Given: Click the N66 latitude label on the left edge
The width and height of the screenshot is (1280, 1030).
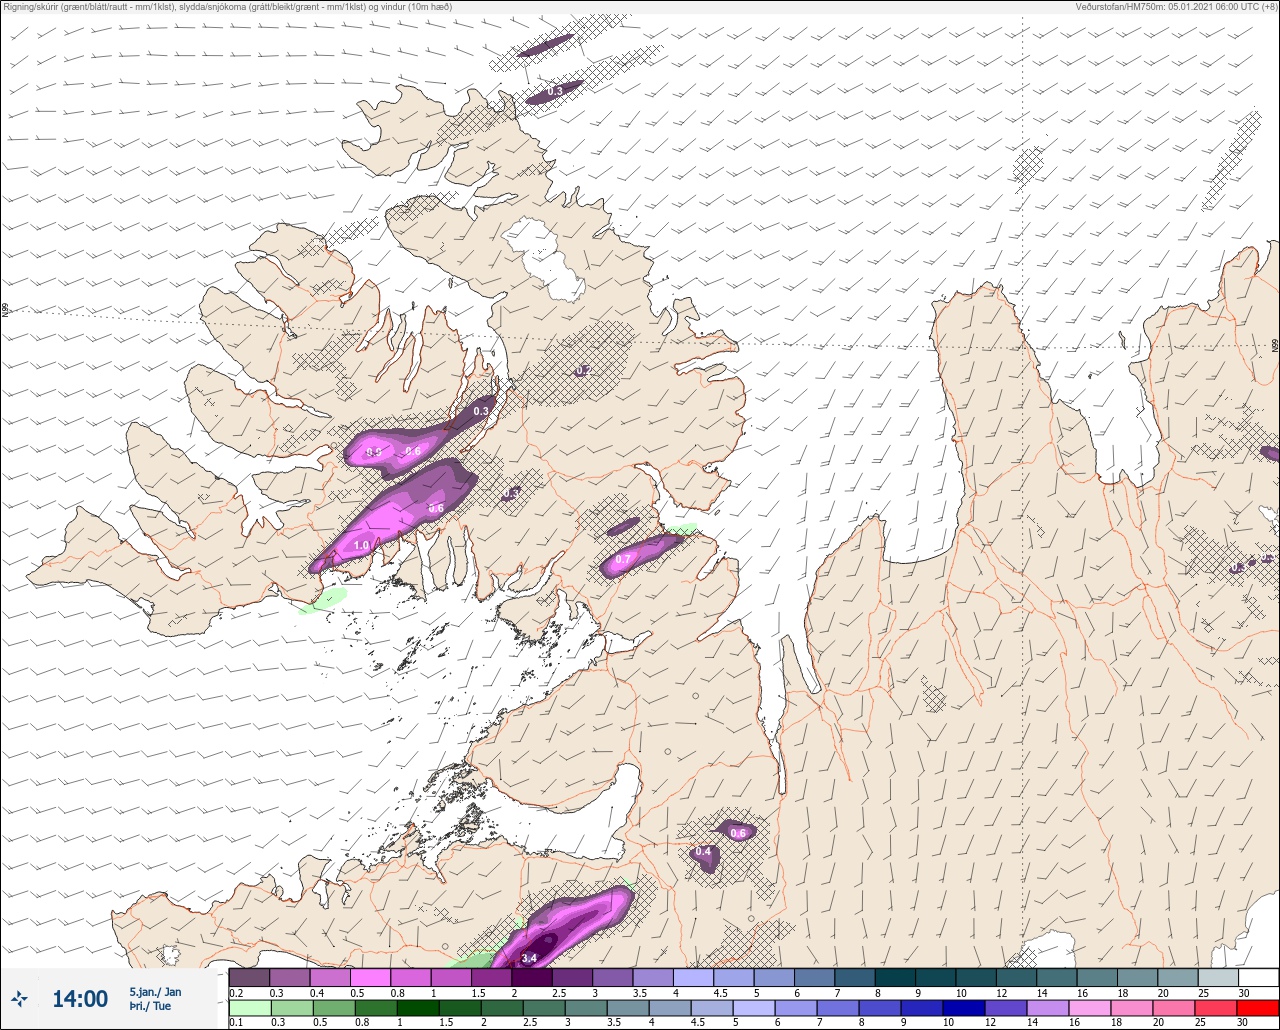Looking at the screenshot, I should tap(5, 311).
